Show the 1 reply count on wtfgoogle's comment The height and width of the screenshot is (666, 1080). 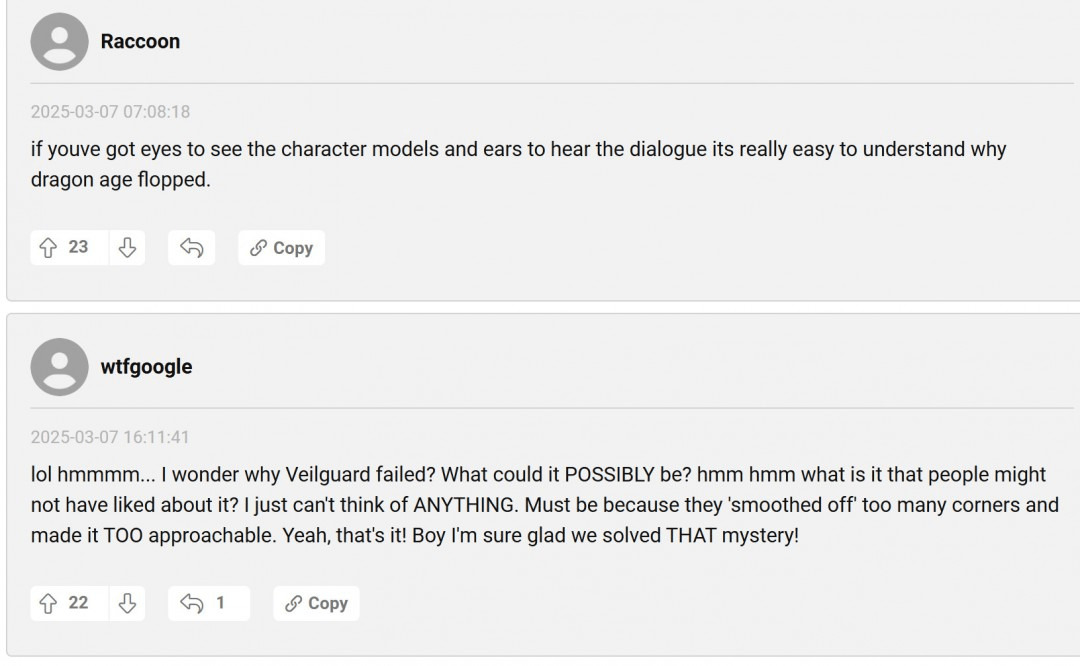220,603
